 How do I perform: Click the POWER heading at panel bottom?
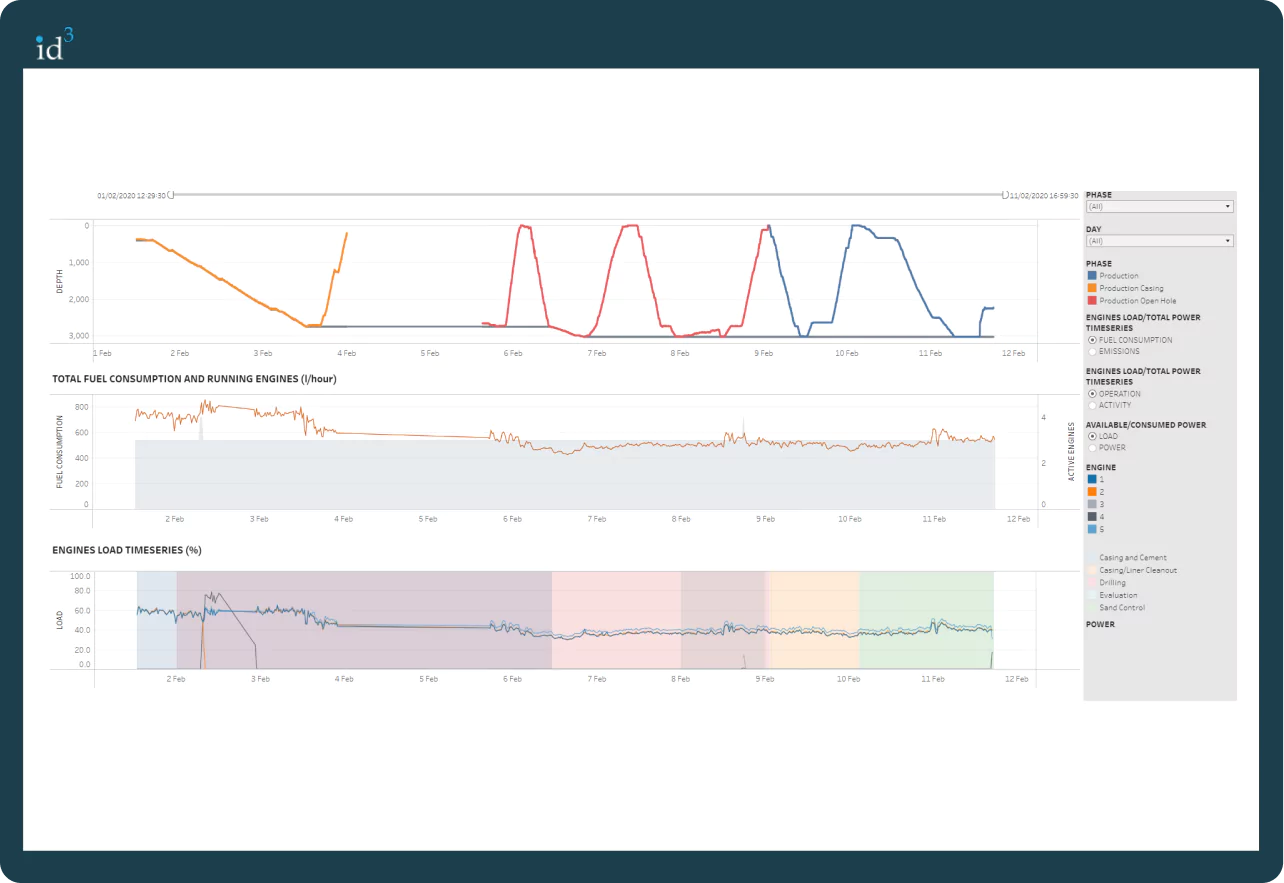tap(1100, 624)
